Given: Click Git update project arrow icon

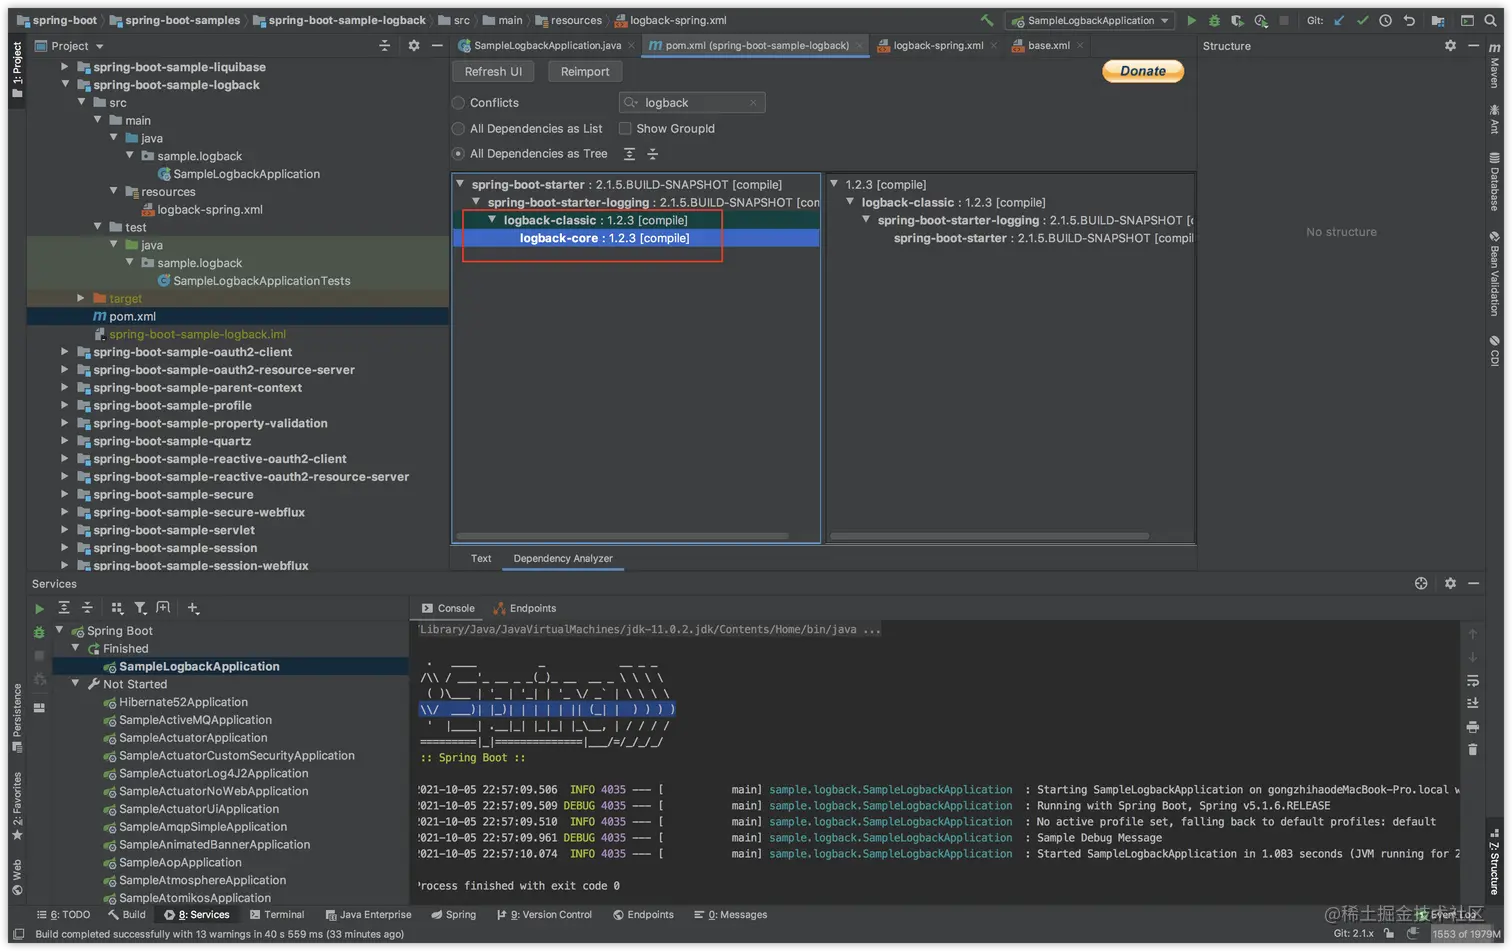Looking at the screenshot, I should [1339, 20].
